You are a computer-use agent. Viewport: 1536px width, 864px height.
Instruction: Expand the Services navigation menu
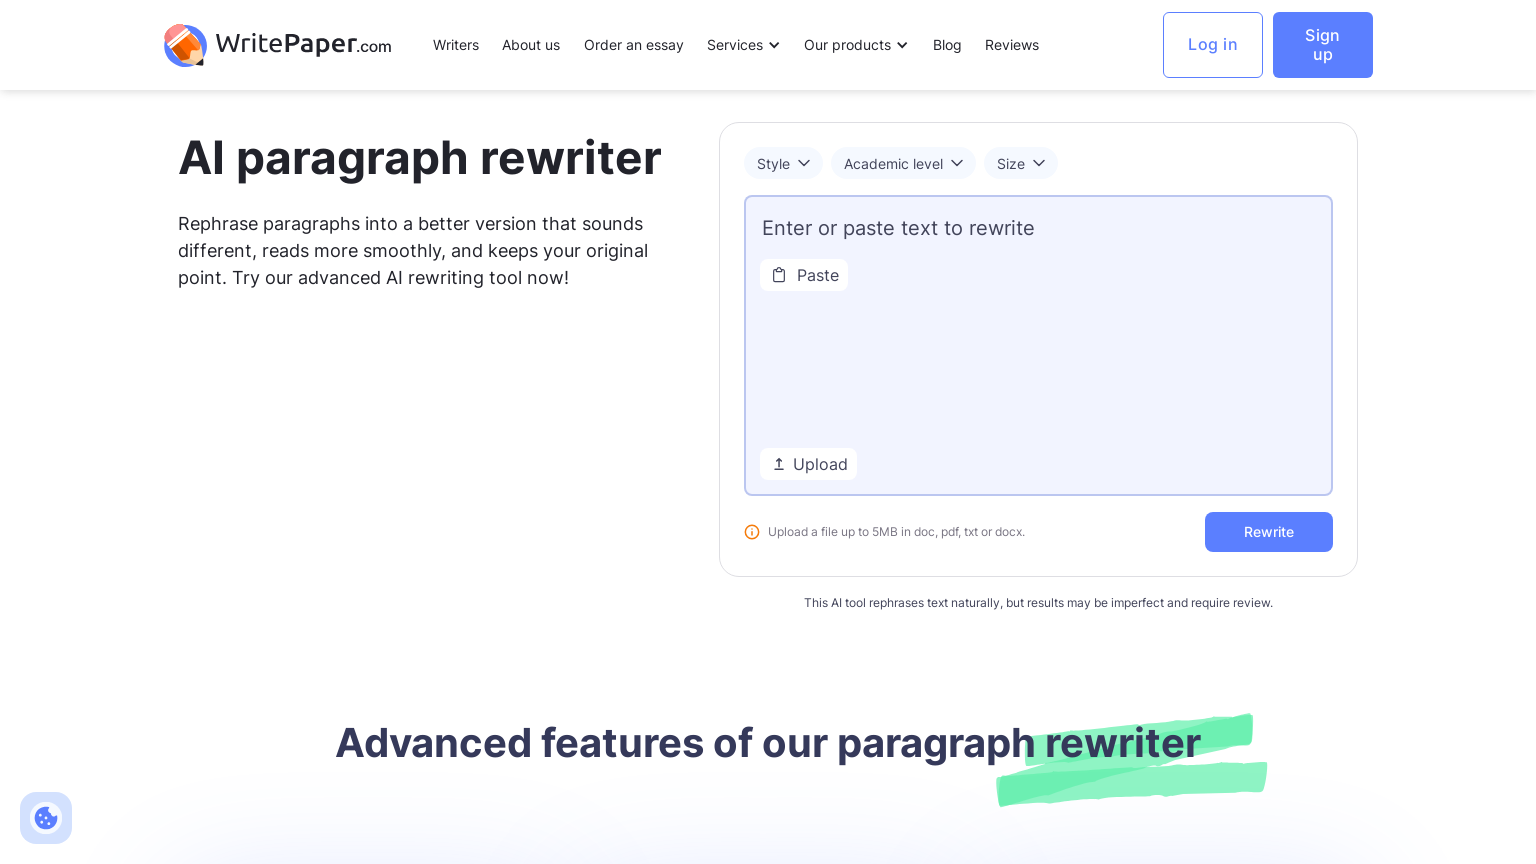click(743, 45)
